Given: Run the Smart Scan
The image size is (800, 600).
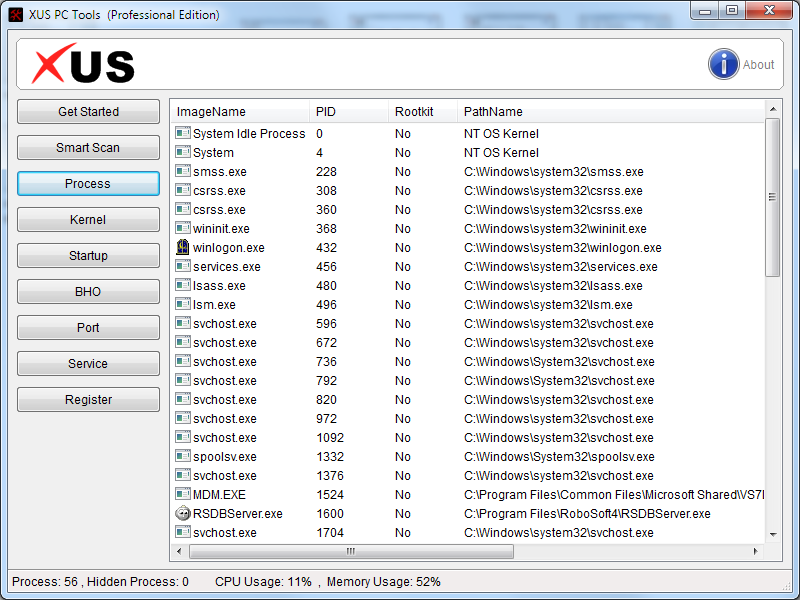Looking at the screenshot, I should (88, 148).
